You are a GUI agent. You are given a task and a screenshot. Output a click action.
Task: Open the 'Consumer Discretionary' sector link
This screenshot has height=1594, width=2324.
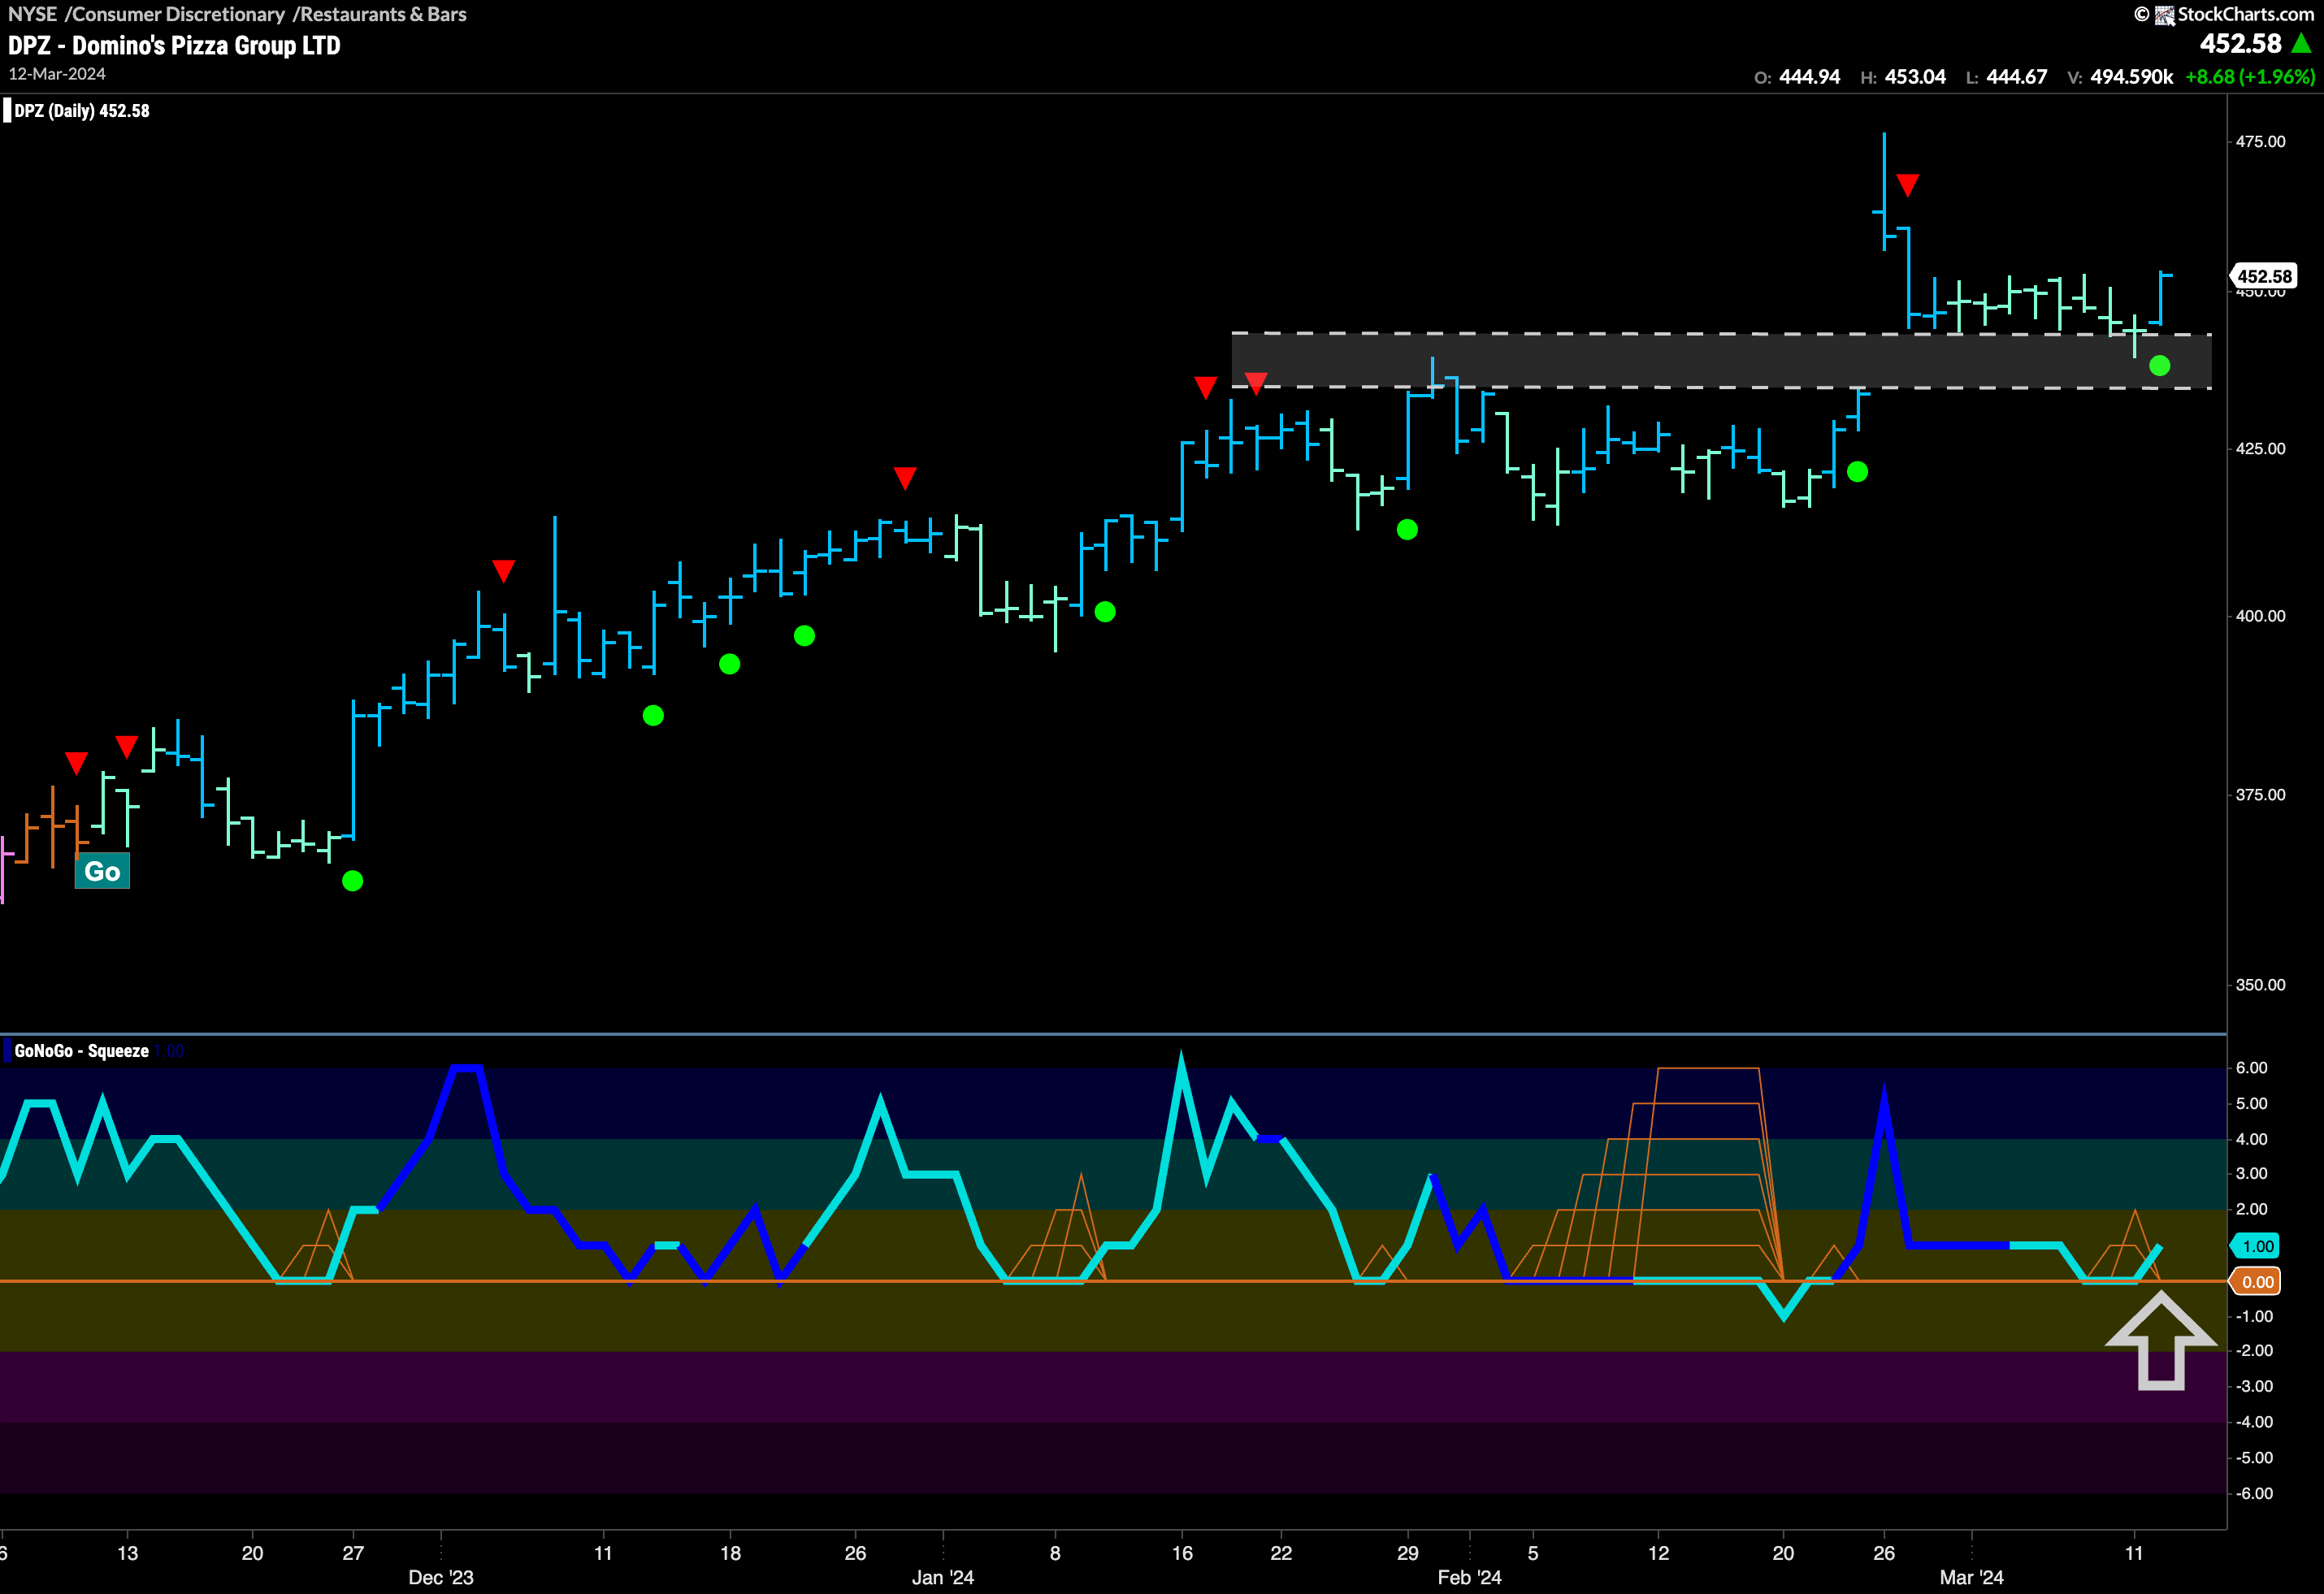click(179, 14)
